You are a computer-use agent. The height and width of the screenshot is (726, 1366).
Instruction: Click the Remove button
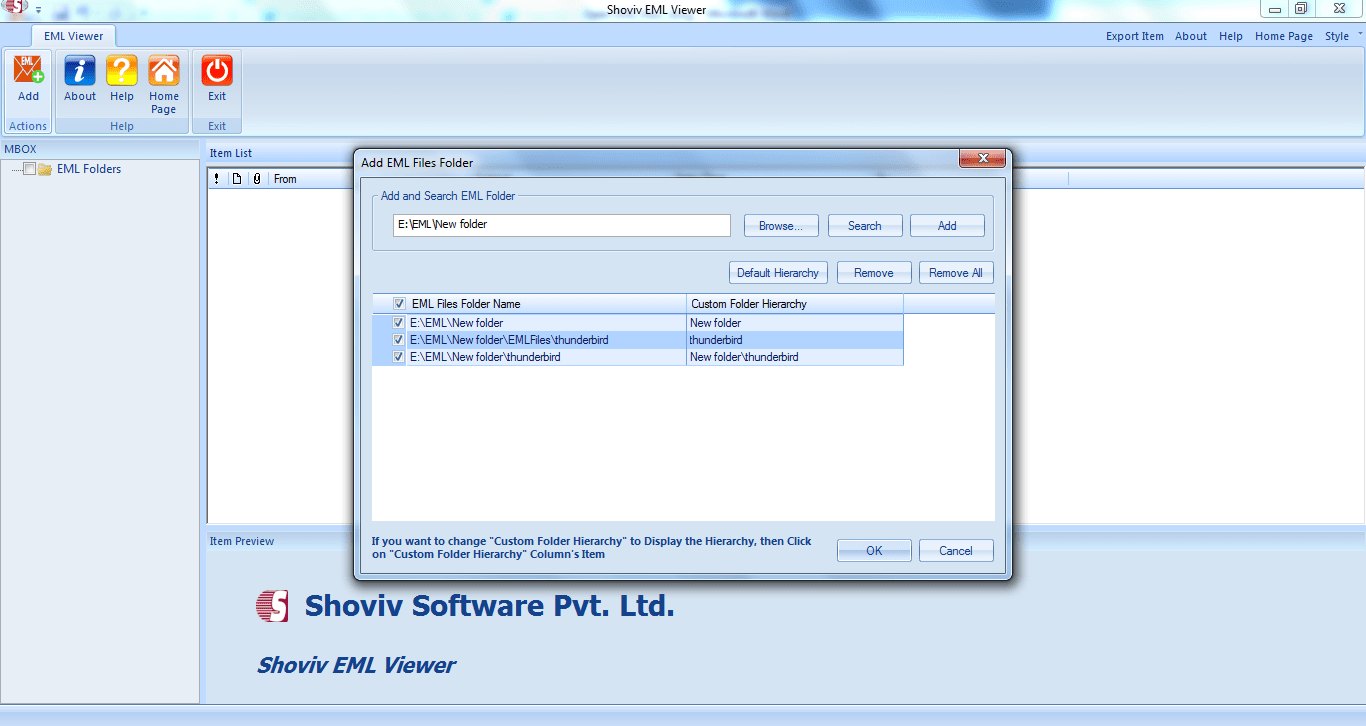click(x=874, y=273)
